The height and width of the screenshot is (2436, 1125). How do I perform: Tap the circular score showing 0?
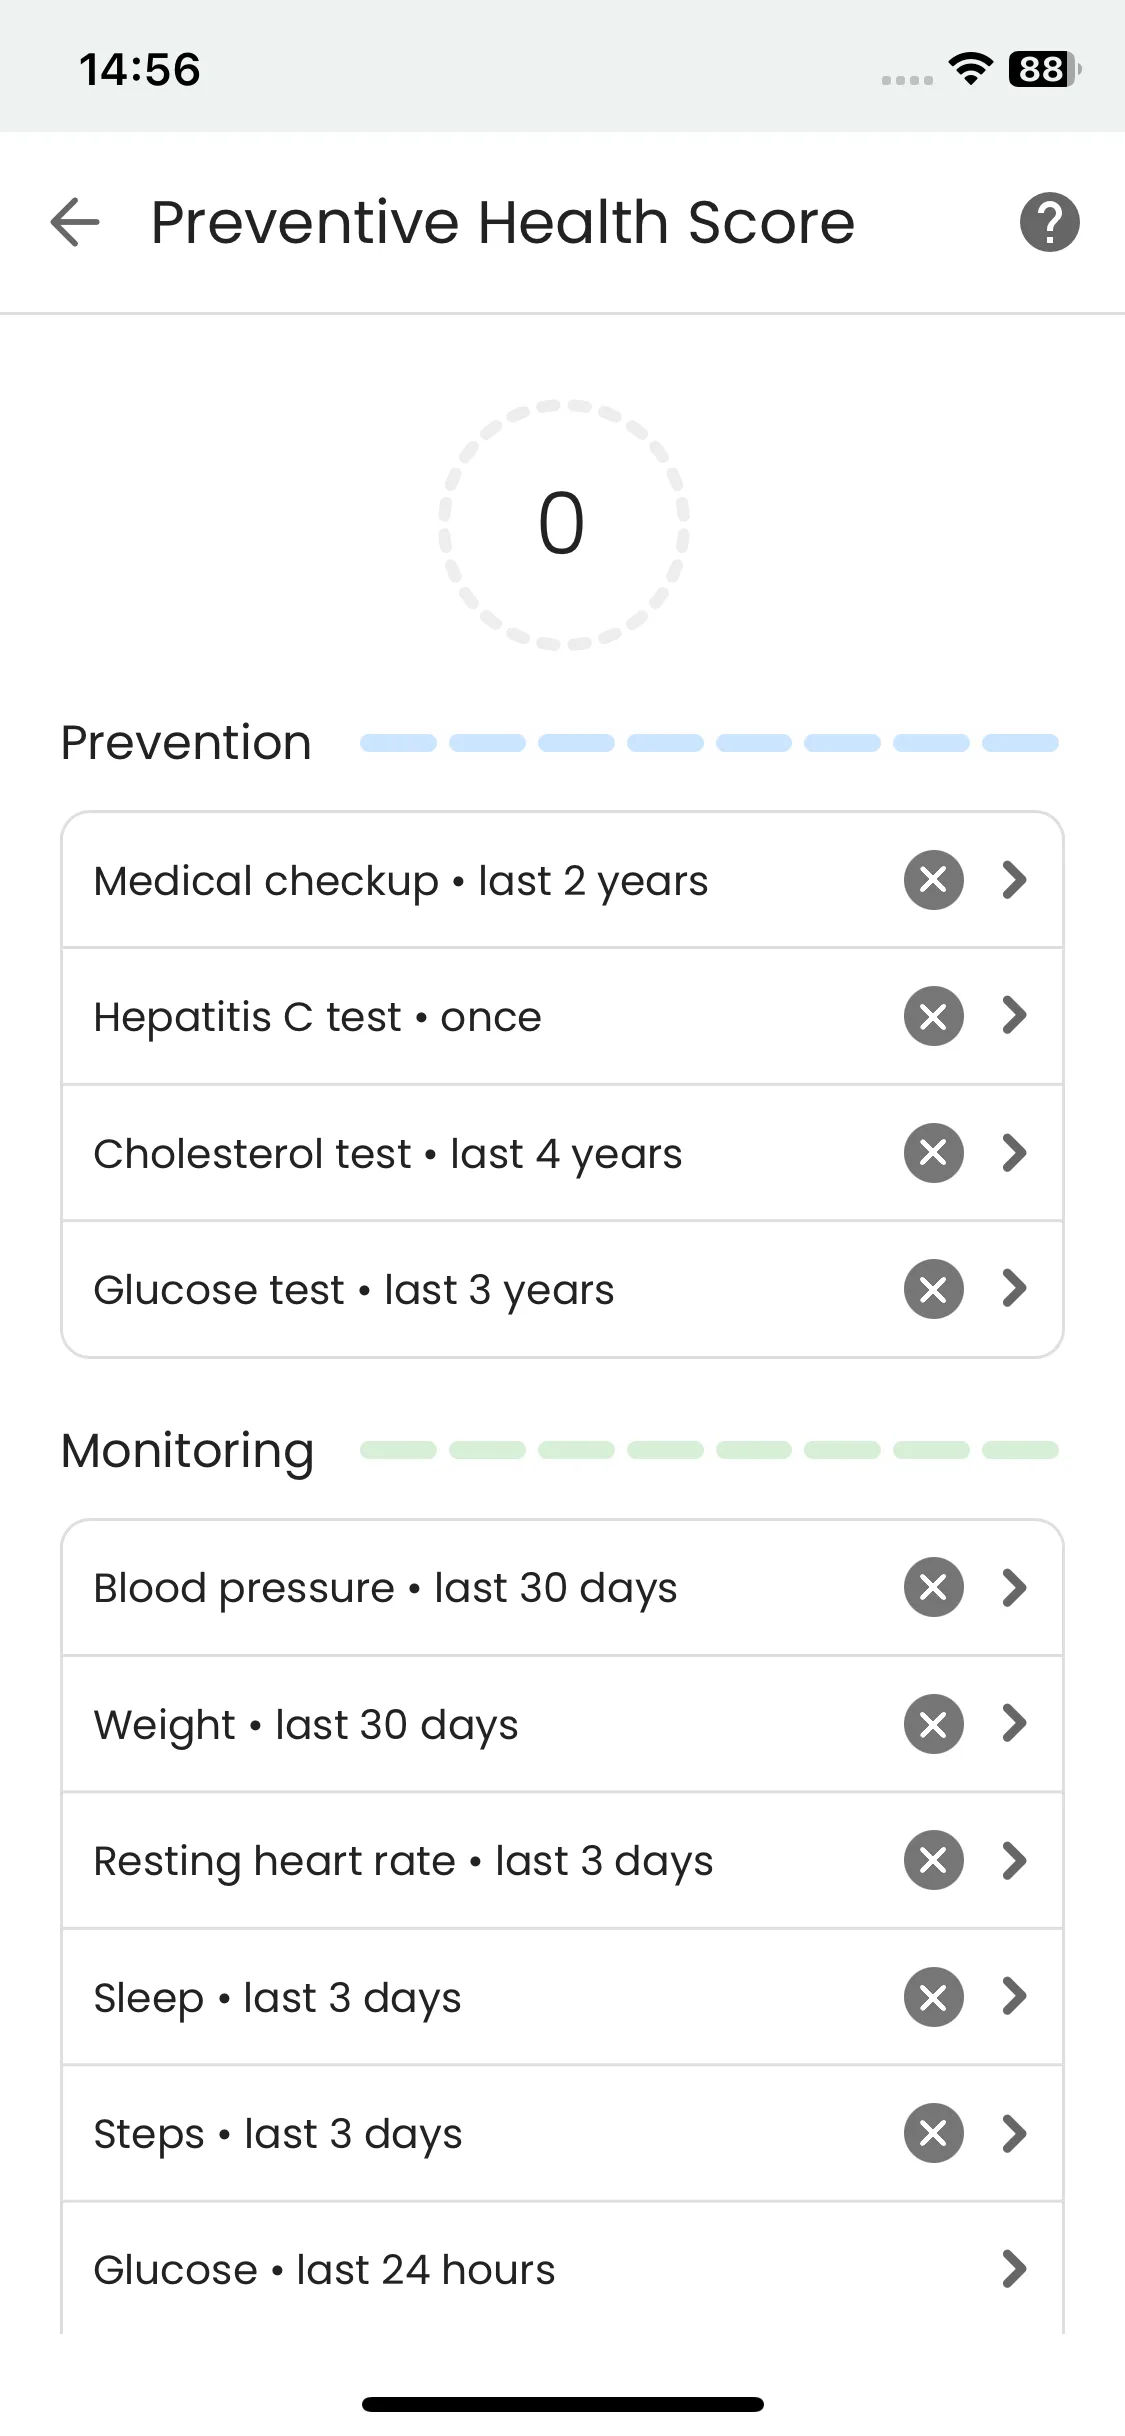(562, 524)
